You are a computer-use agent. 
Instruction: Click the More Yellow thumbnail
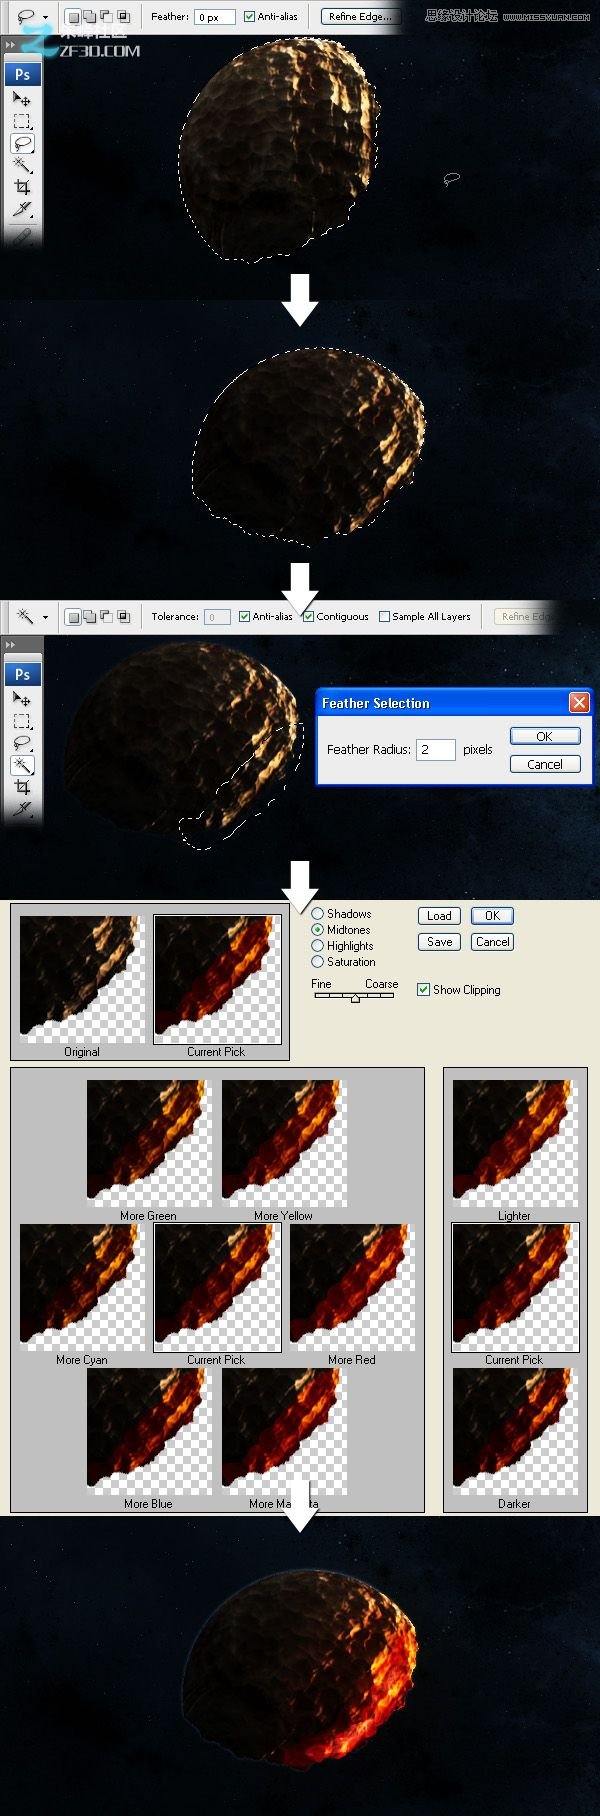point(283,1144)
